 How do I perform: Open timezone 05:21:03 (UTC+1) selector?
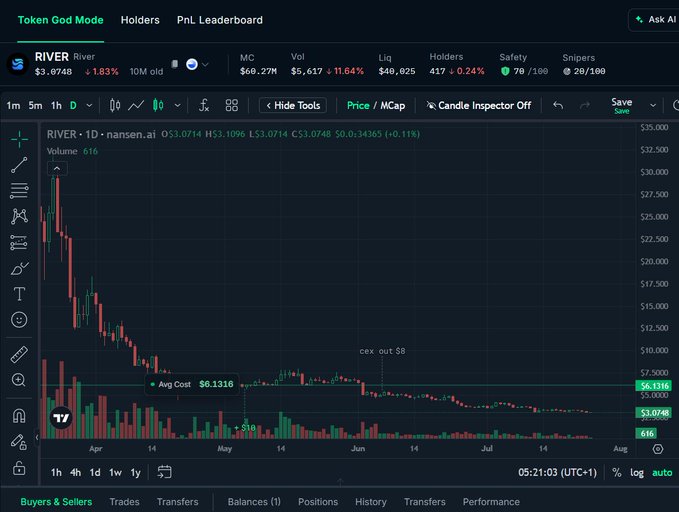tap(557, 472)
